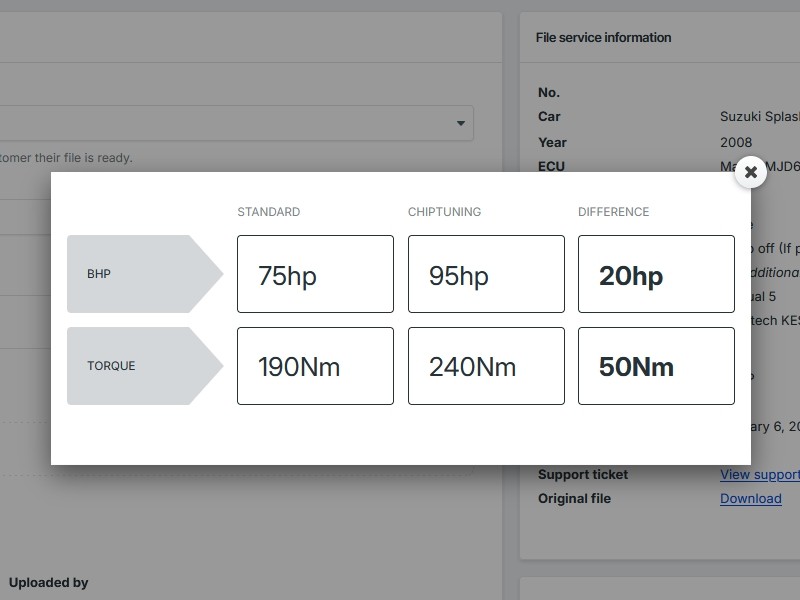Select the chiptuning 240Nm torque box
The width and height of the screenshot is (800, 600).
[486, 366]
